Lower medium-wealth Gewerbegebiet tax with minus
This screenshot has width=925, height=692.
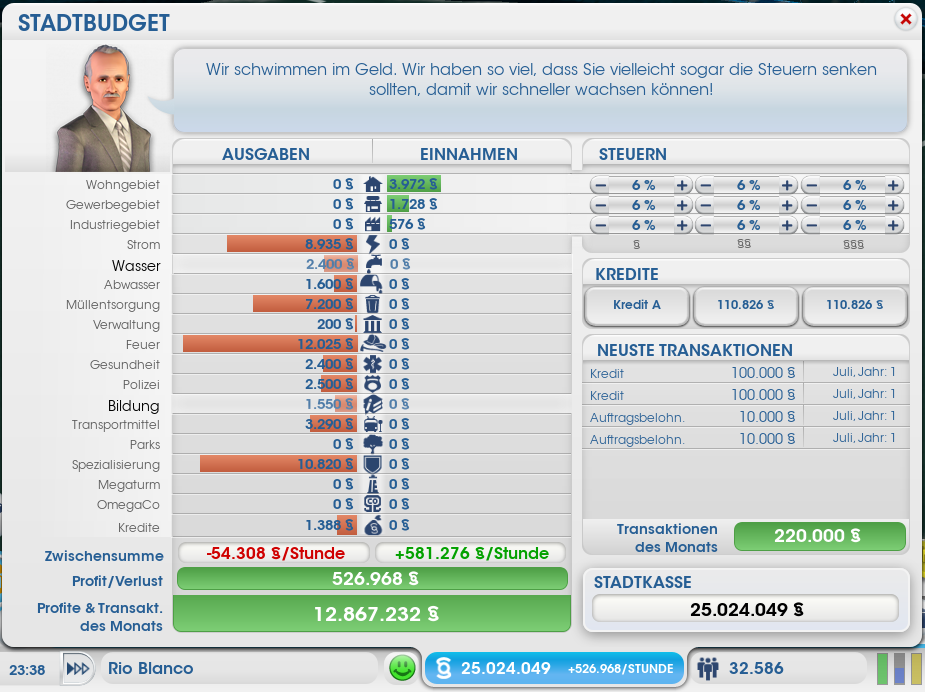(705, 205)
